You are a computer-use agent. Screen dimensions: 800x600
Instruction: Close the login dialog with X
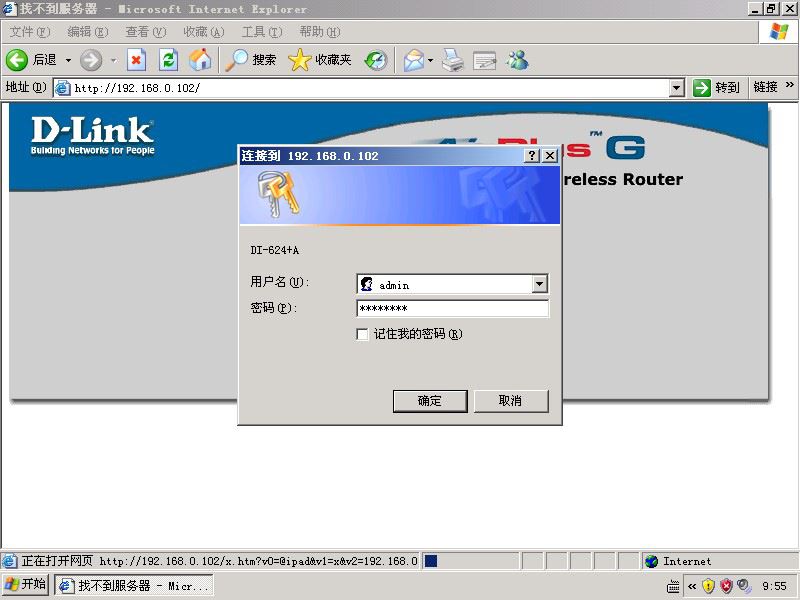(550, 156)
